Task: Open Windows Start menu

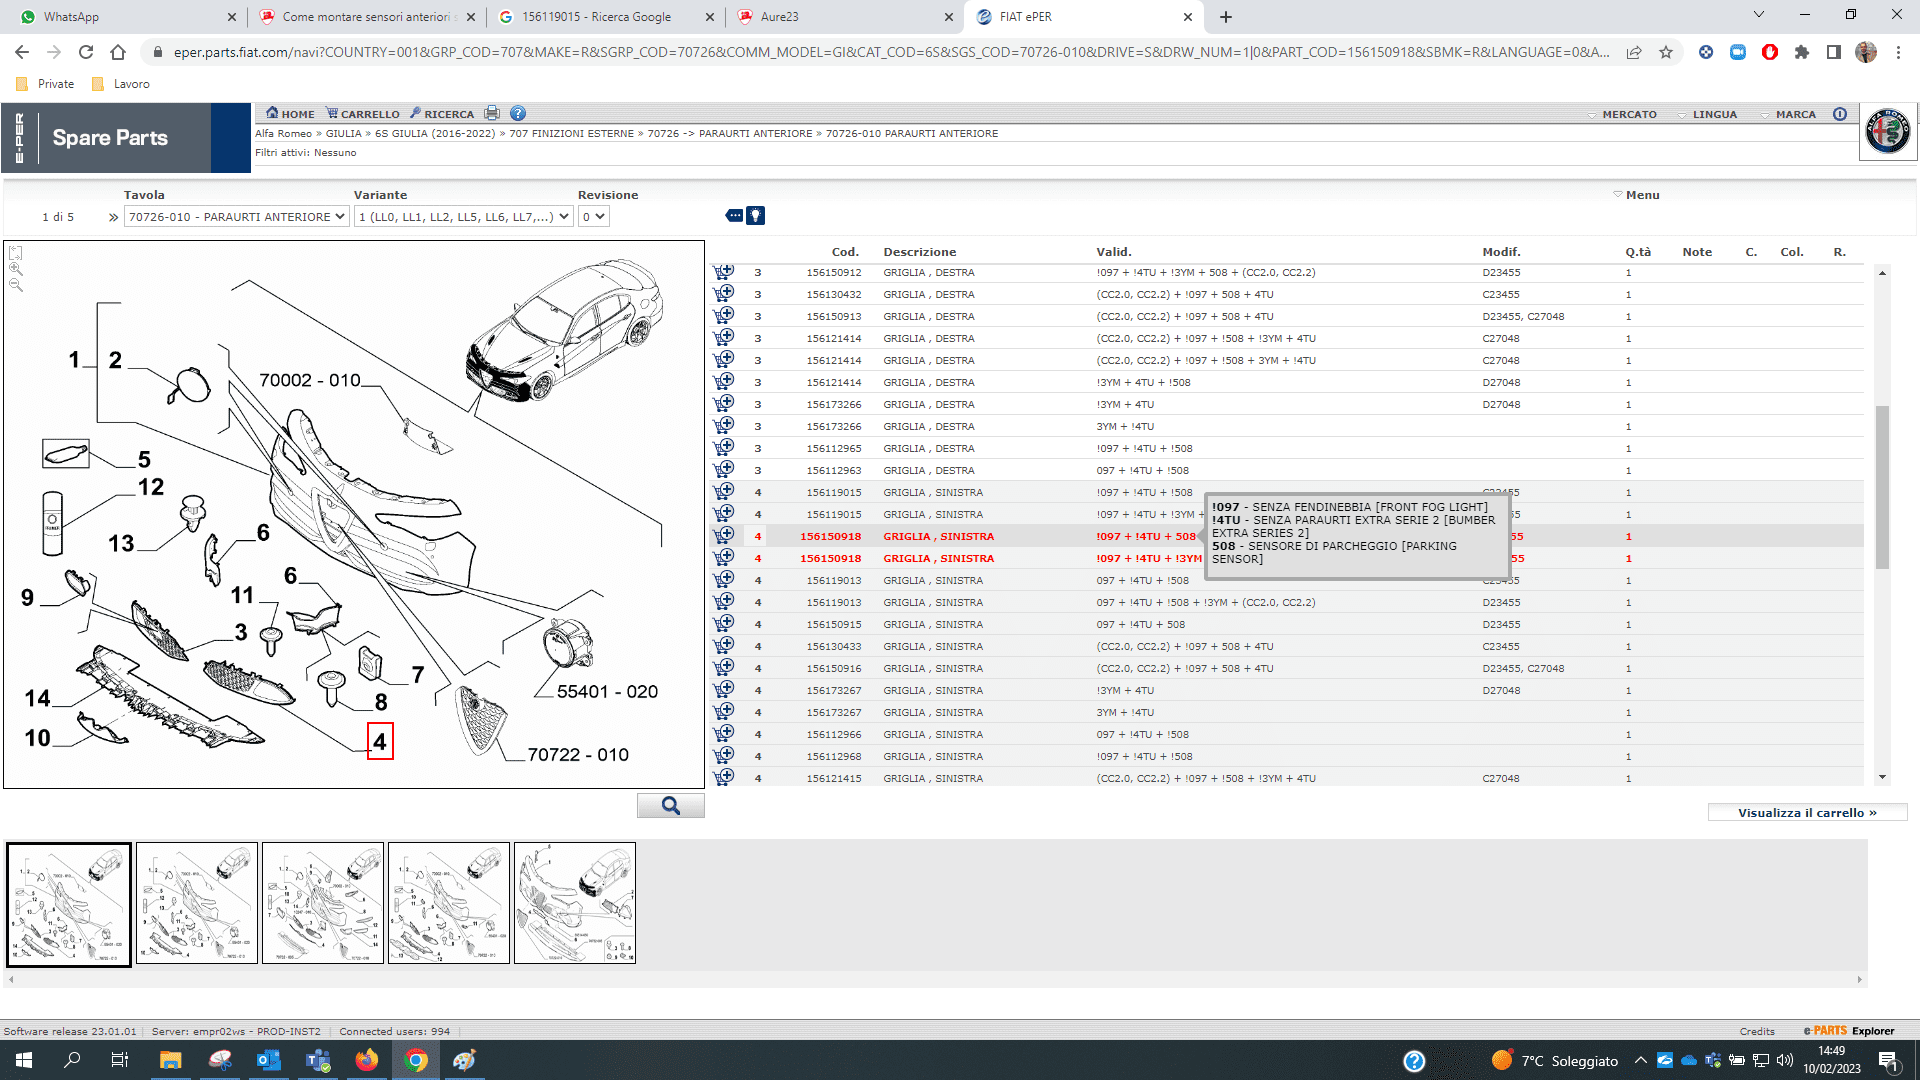Action: (x=24, y=1060)
